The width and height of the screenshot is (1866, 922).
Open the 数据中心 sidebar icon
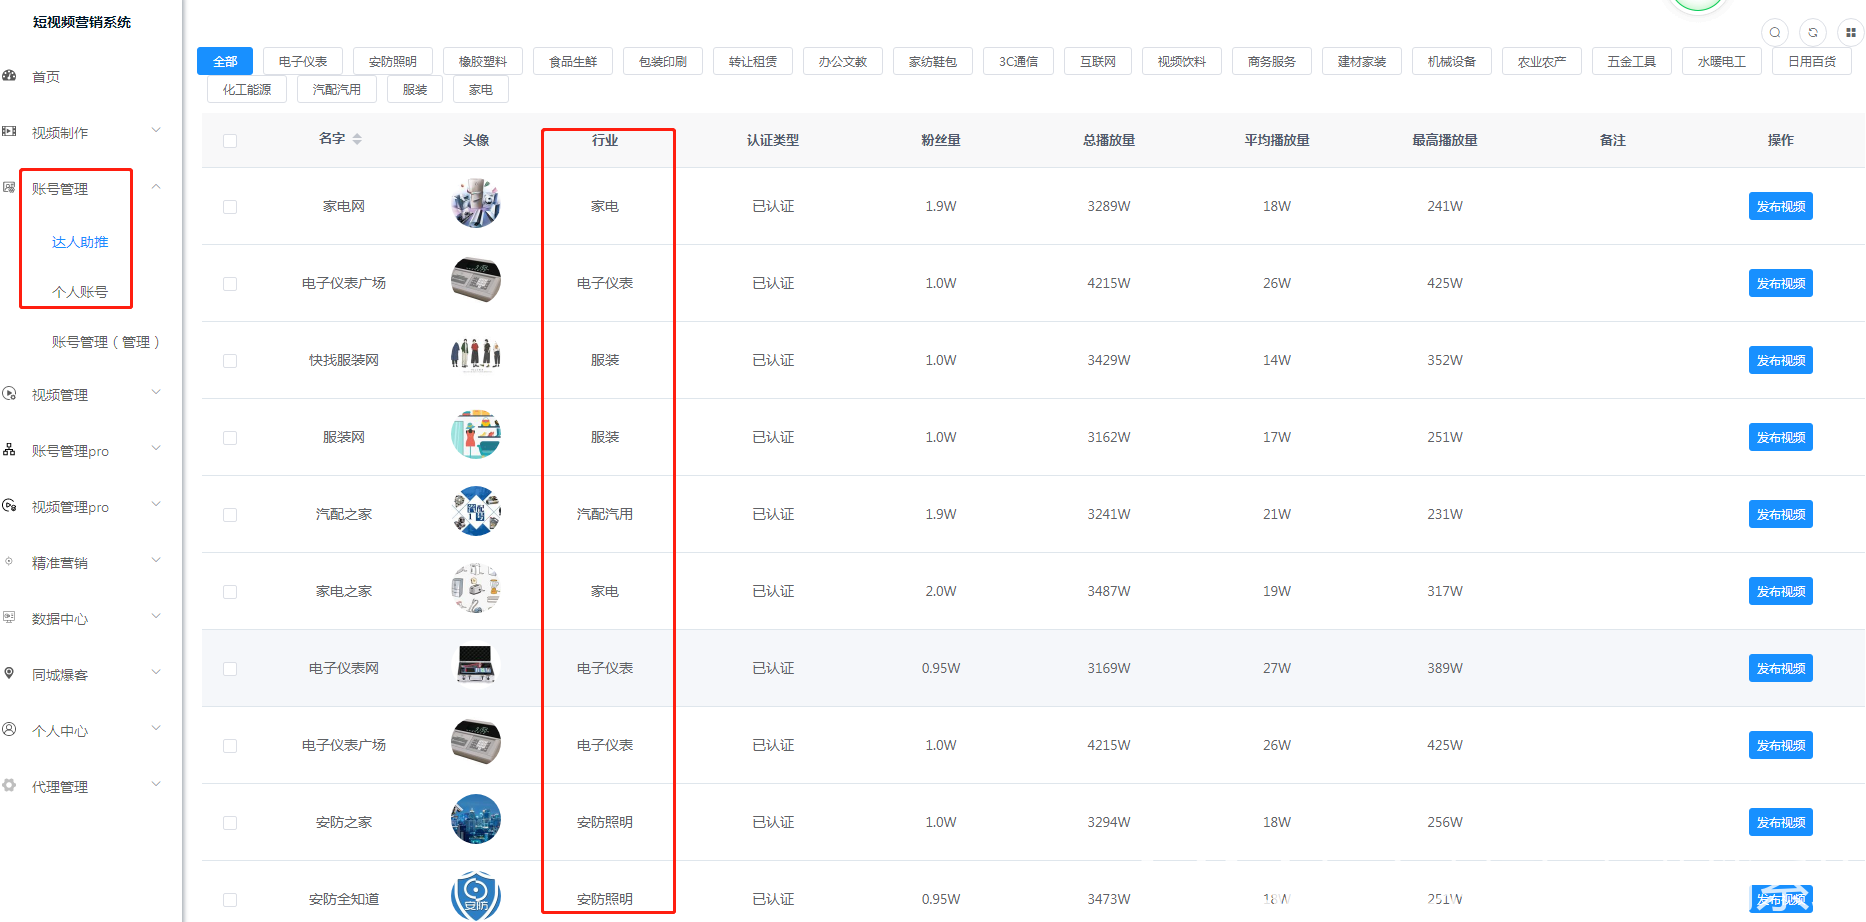pos(10,618)
